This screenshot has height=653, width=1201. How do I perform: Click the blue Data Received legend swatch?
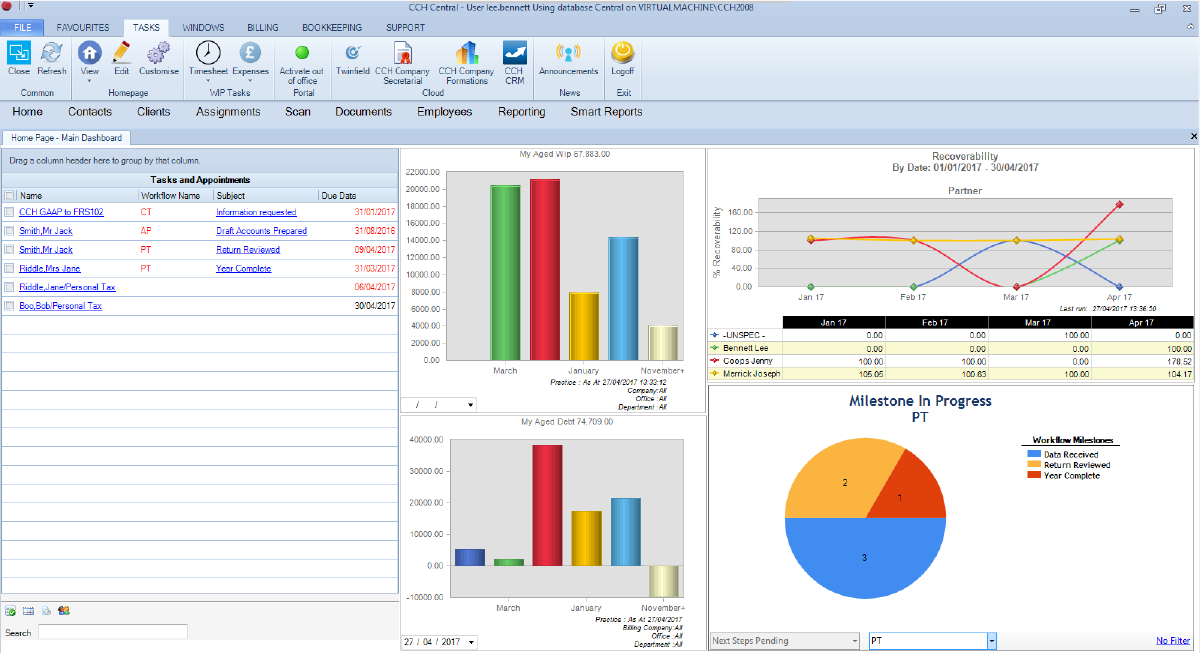point(1033,454)
